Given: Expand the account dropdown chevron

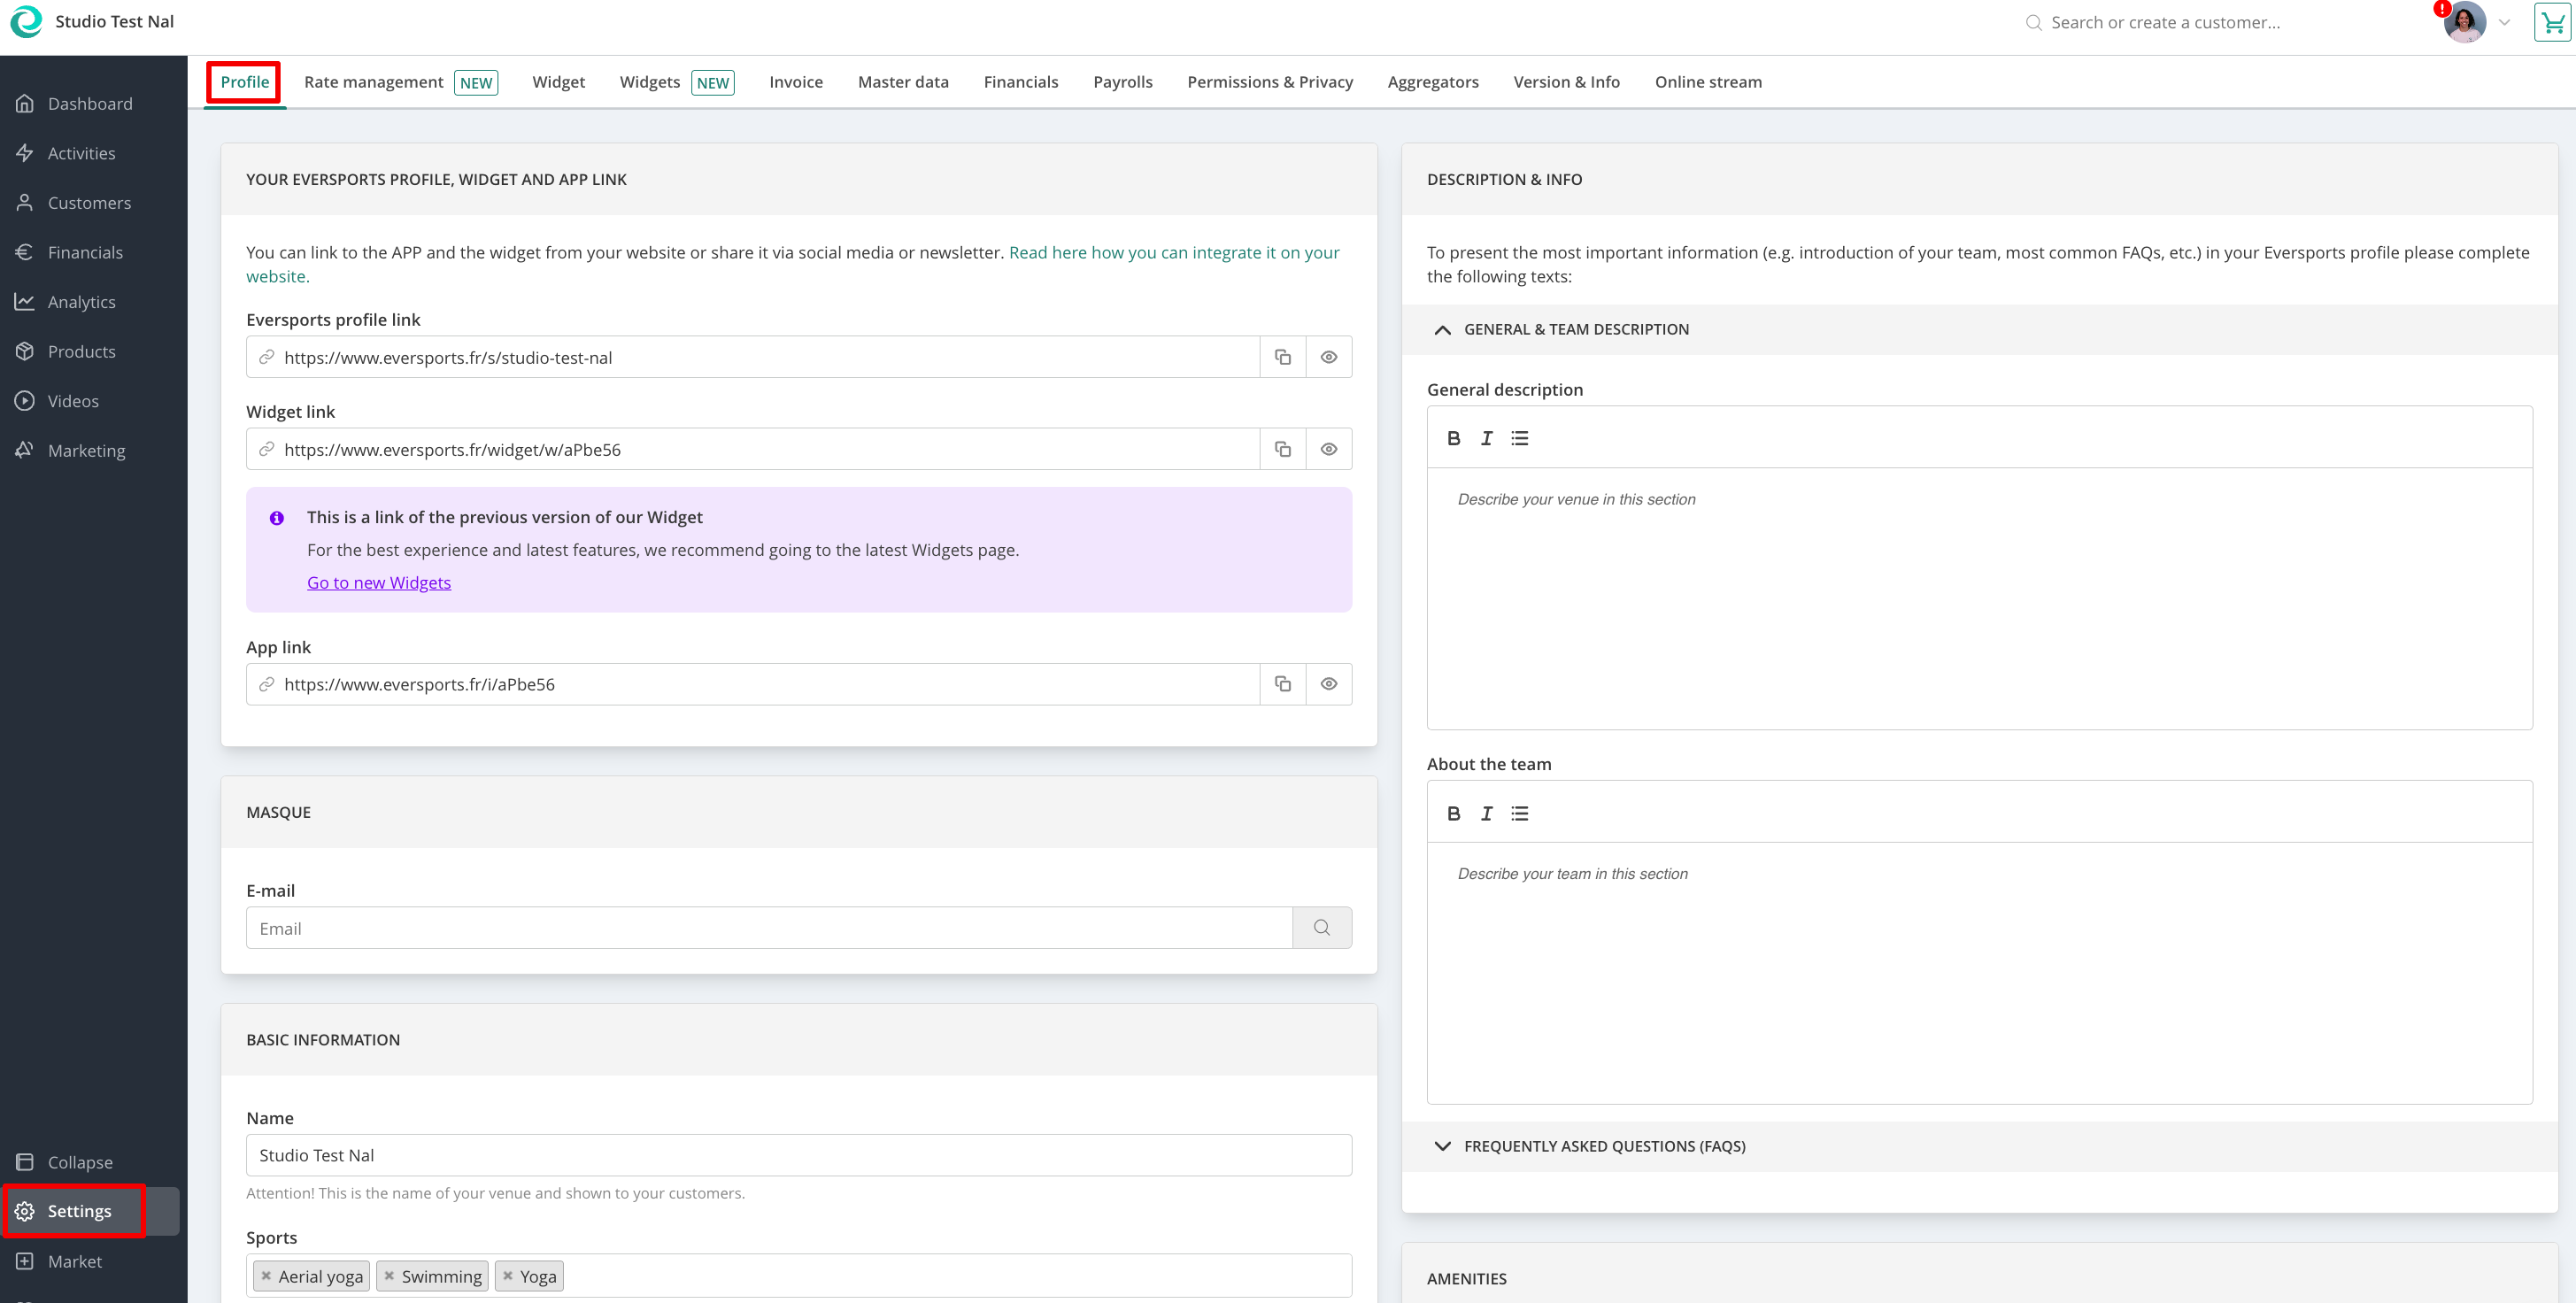Looking at the screenshot, I should coord(2505,23).
